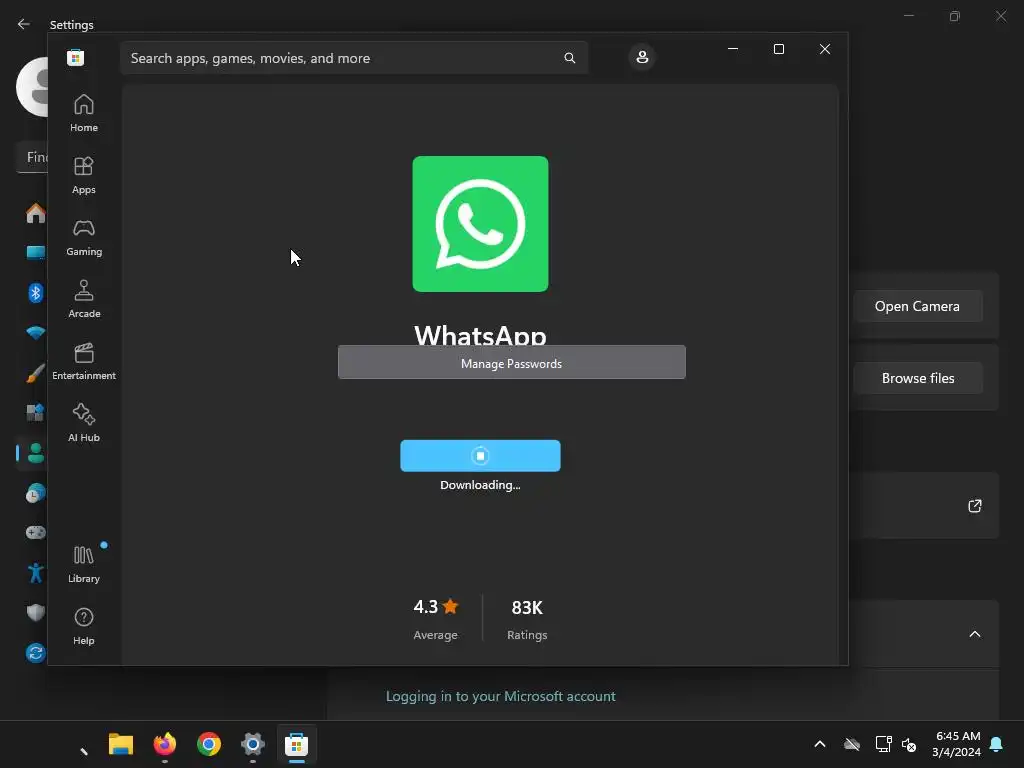Open AI Hub in Store sidebar
The image size is (1024, 768).
84,423
